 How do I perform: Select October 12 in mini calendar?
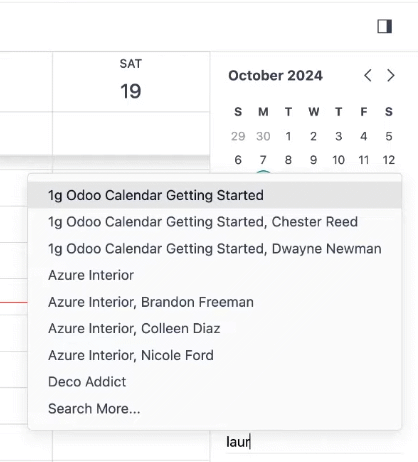[x=389, y=160]
